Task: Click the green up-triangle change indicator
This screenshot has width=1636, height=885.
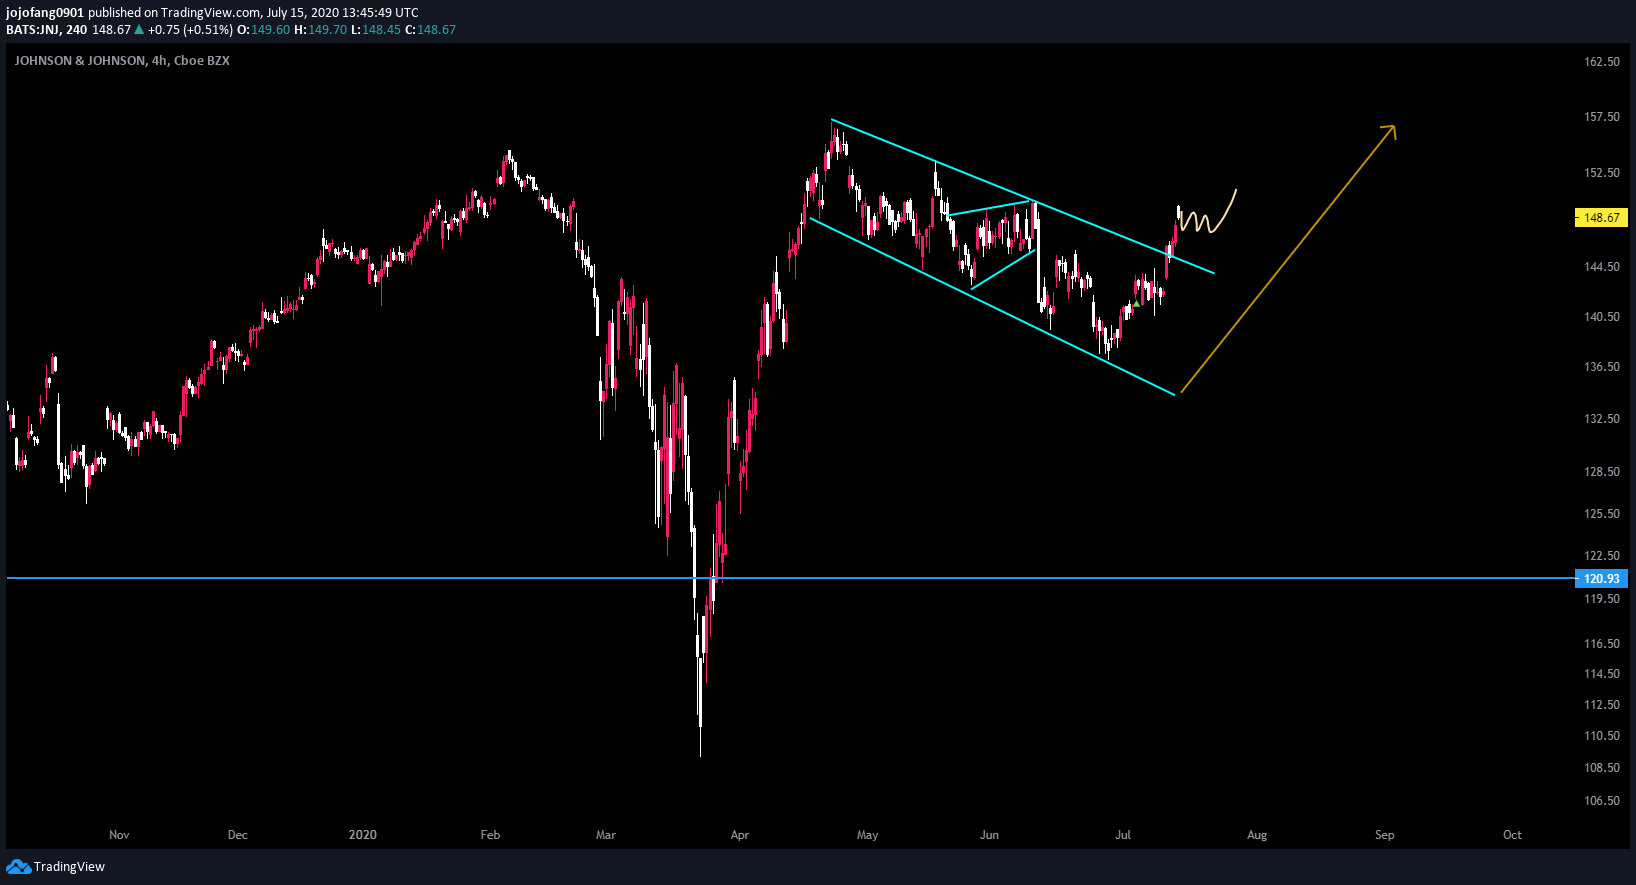Action: [x=139, y=30]
